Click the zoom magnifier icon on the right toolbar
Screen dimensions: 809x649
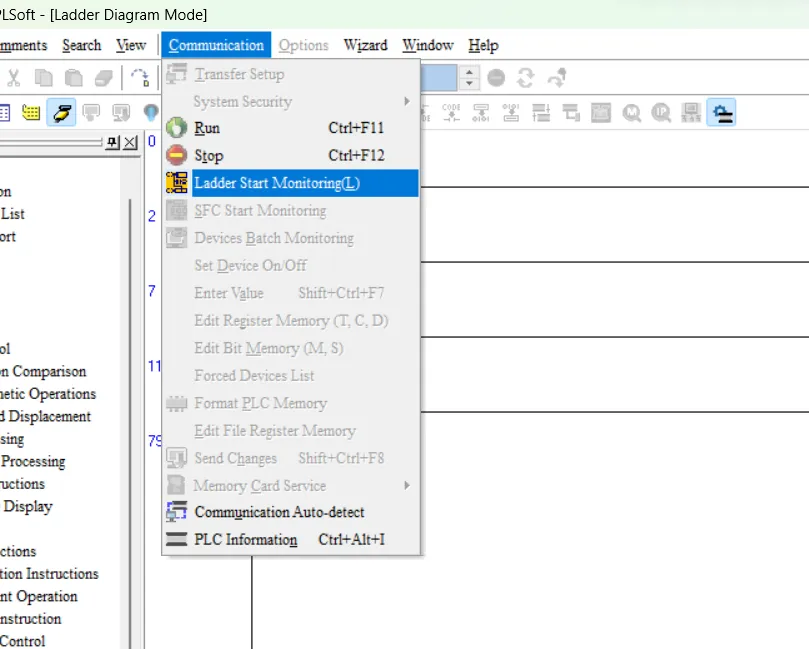click(631, 113)
